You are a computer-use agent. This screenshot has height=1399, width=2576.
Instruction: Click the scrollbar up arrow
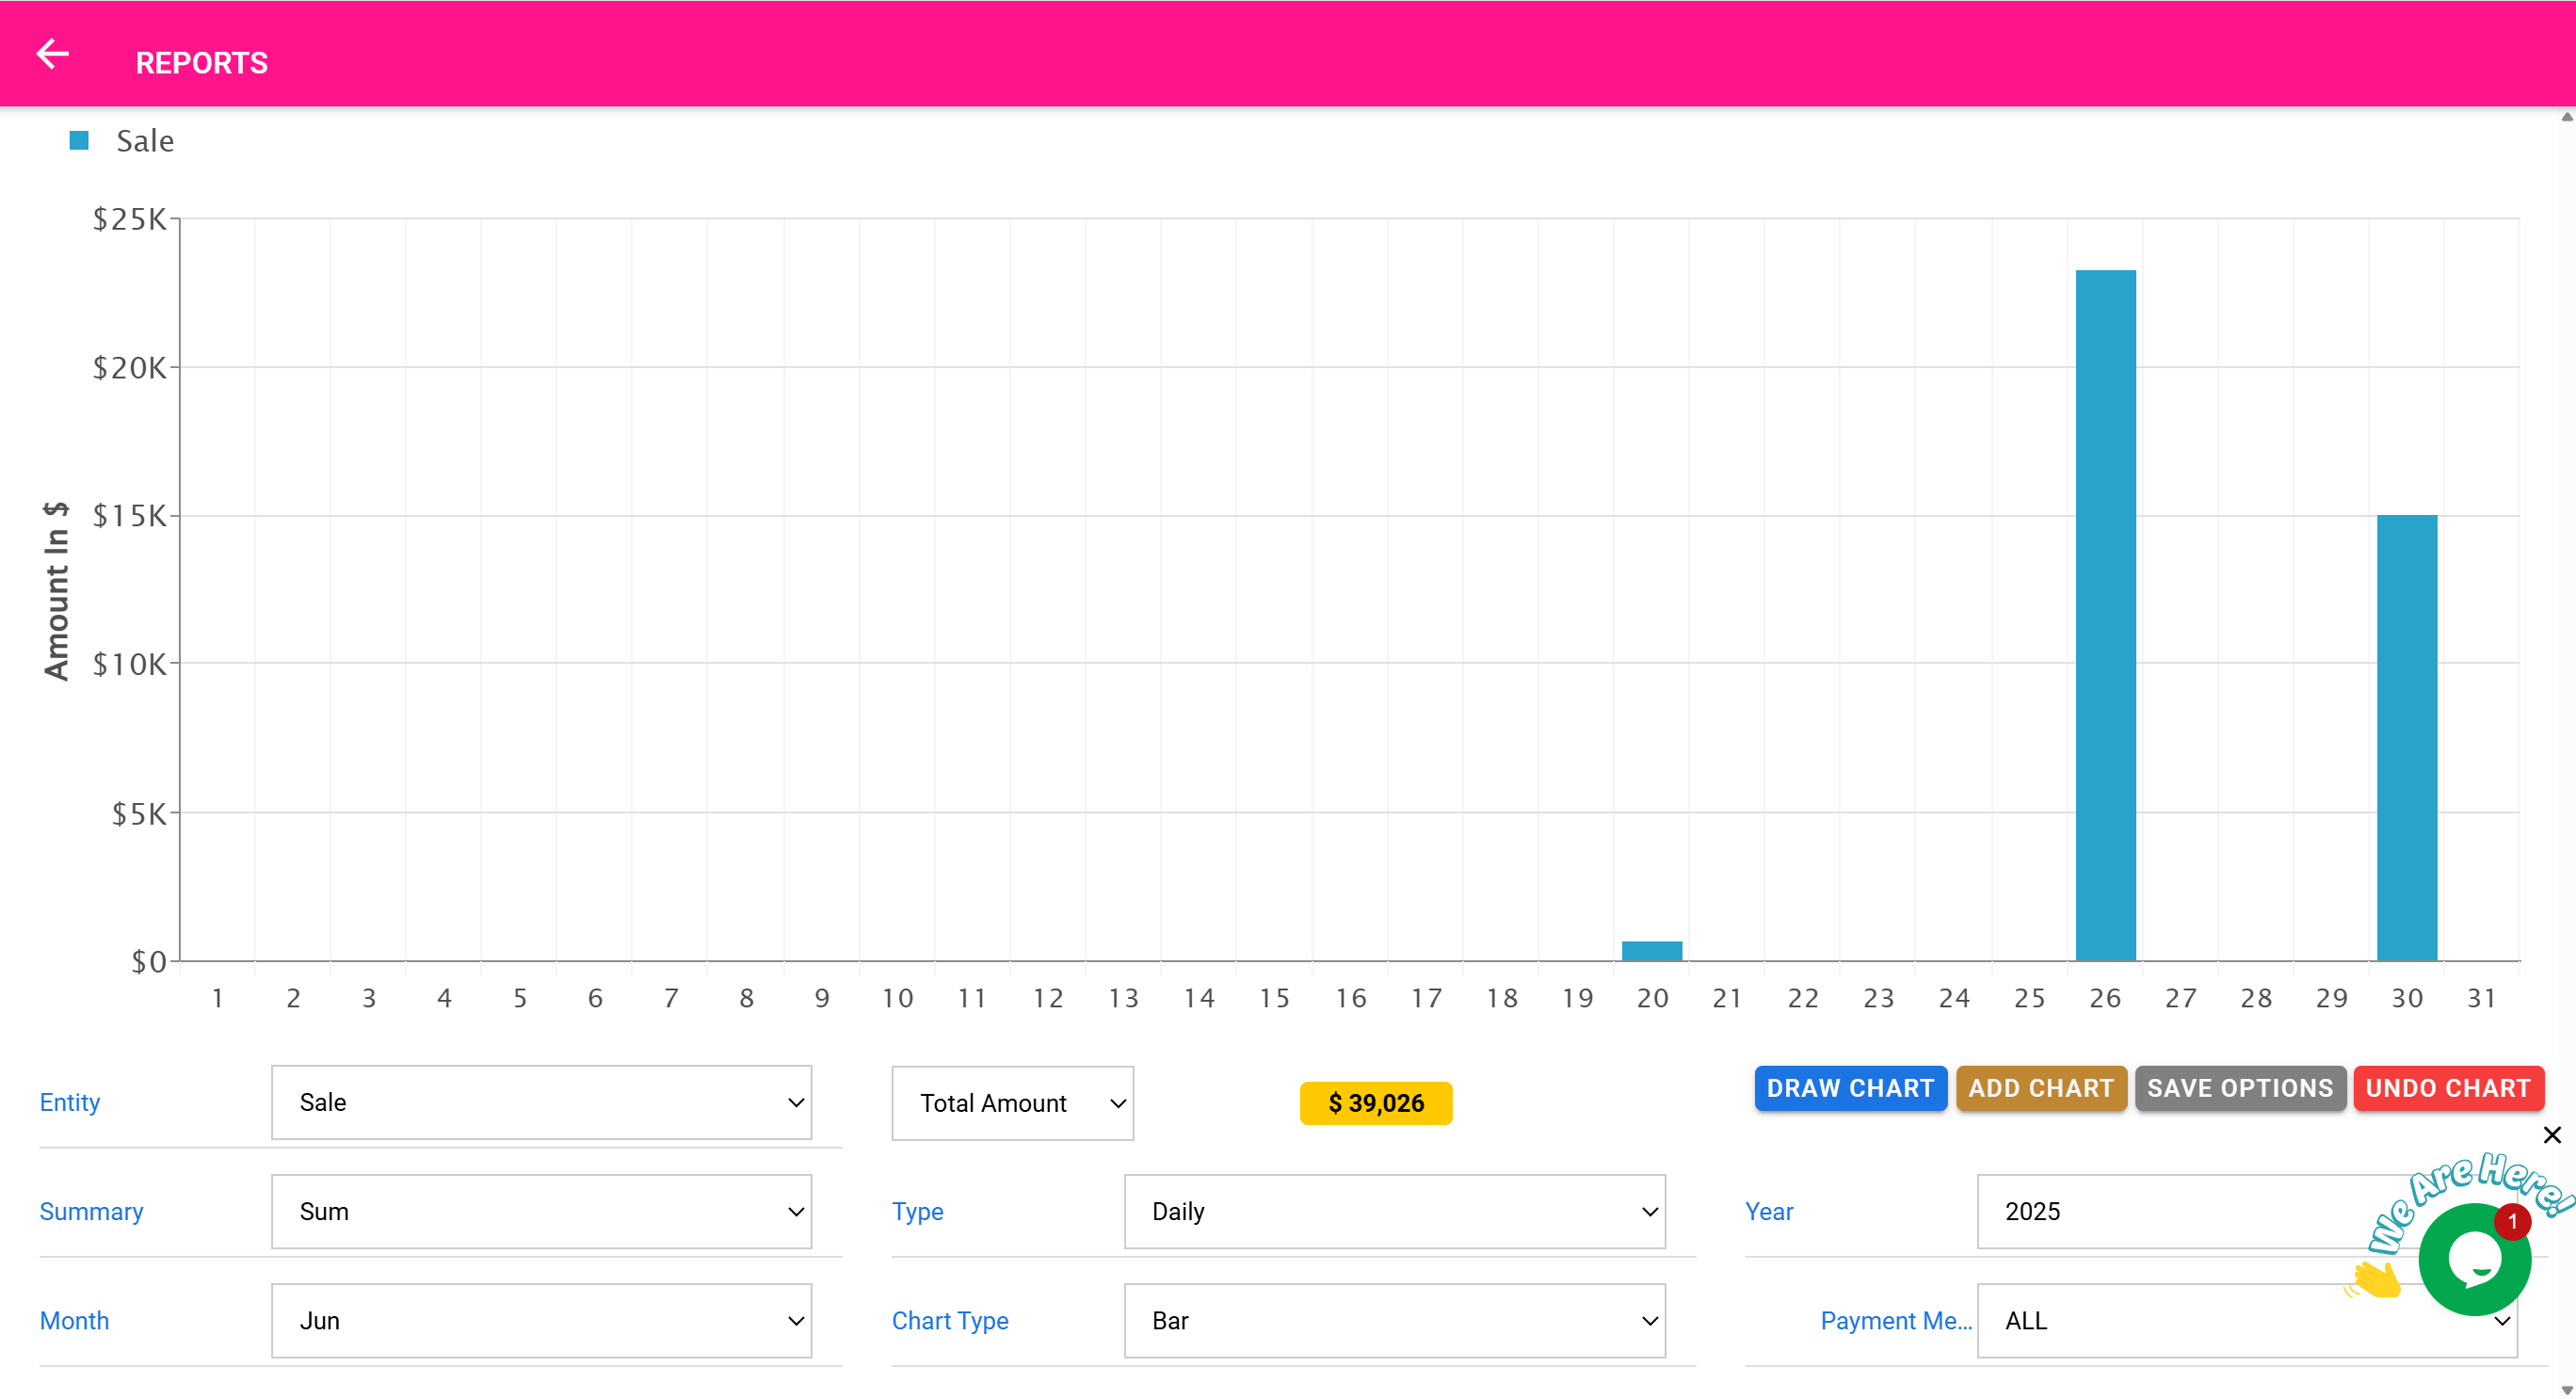coord(2566,117)
